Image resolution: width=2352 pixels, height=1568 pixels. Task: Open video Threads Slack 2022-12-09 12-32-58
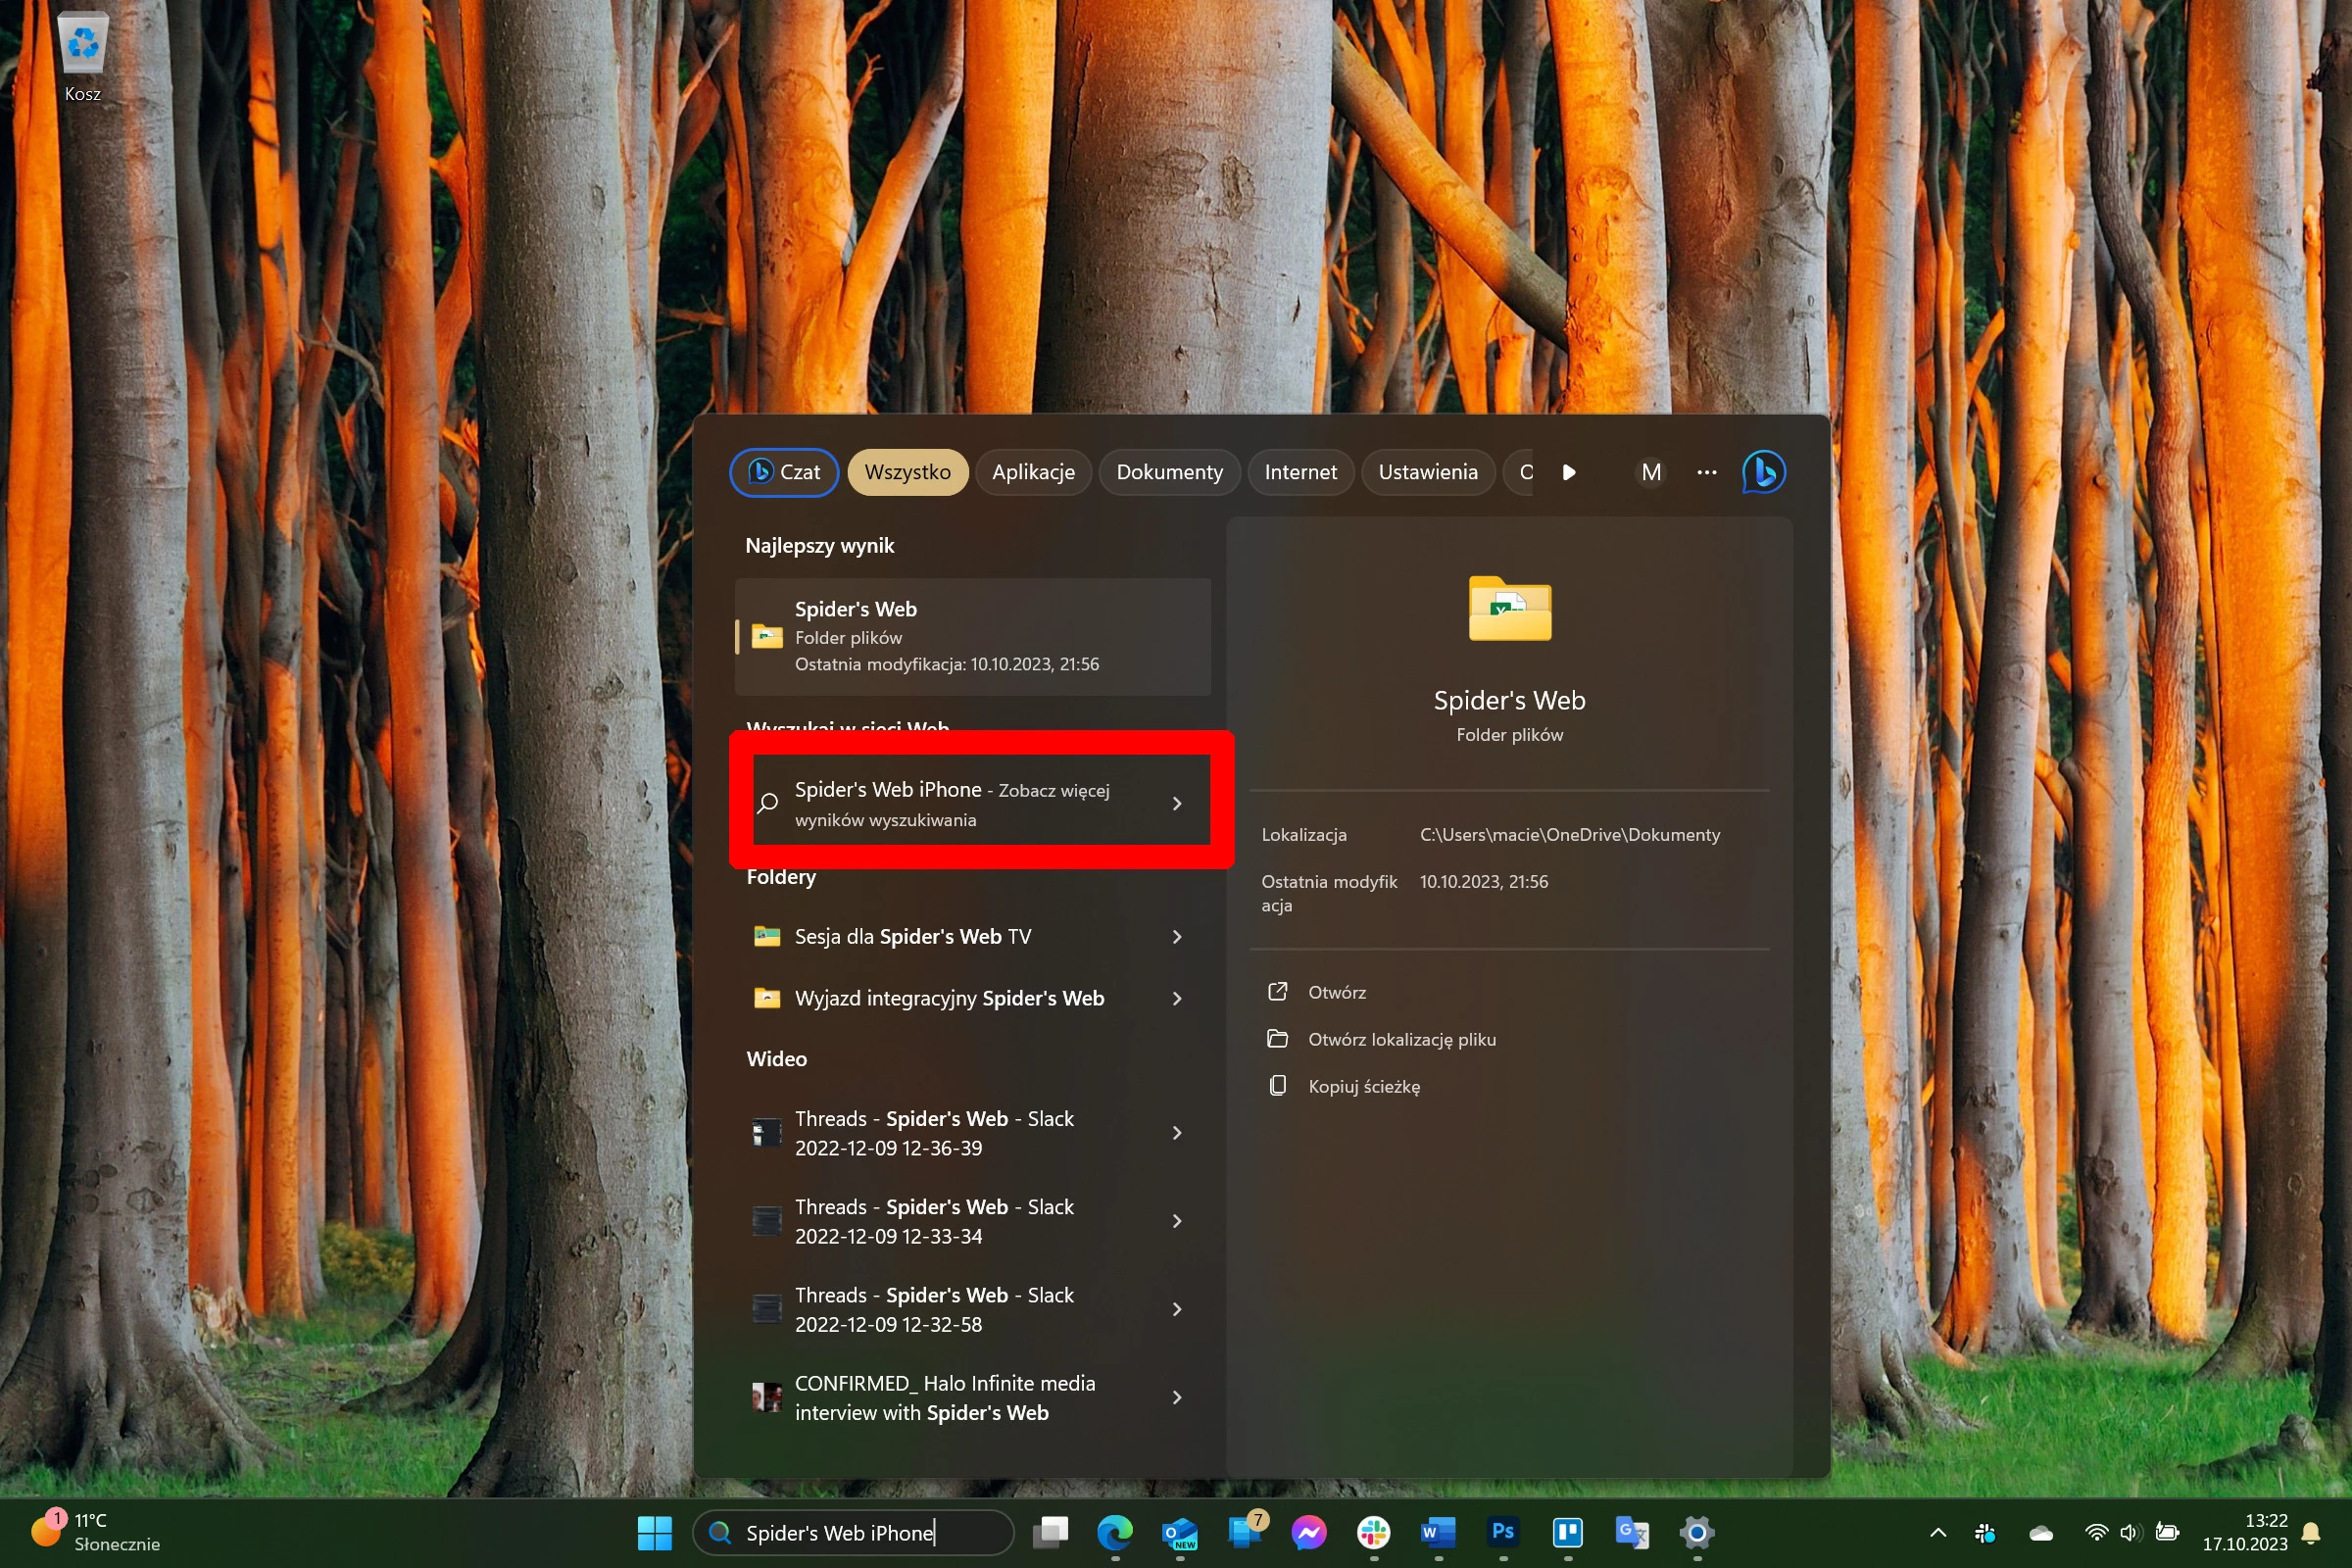click(973, 1309)
